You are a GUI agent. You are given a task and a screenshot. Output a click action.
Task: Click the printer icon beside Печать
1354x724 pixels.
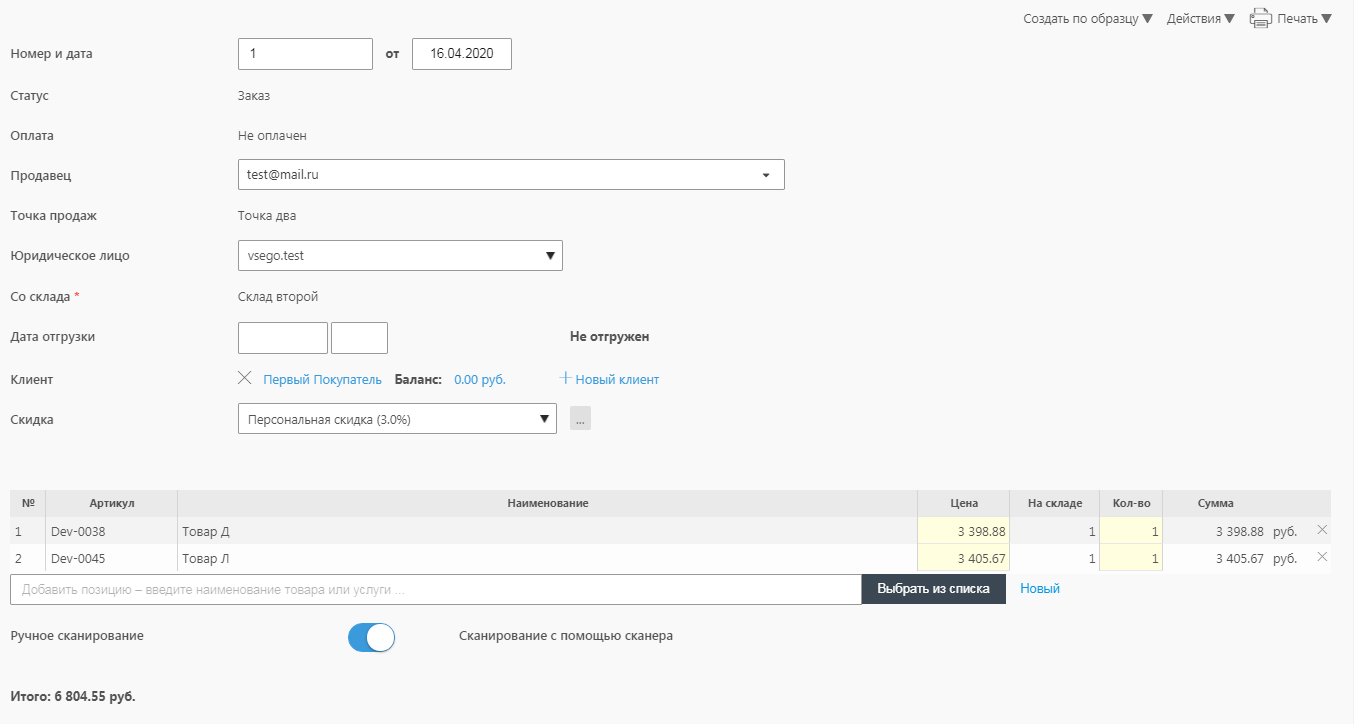click(x=1260, y=18)
